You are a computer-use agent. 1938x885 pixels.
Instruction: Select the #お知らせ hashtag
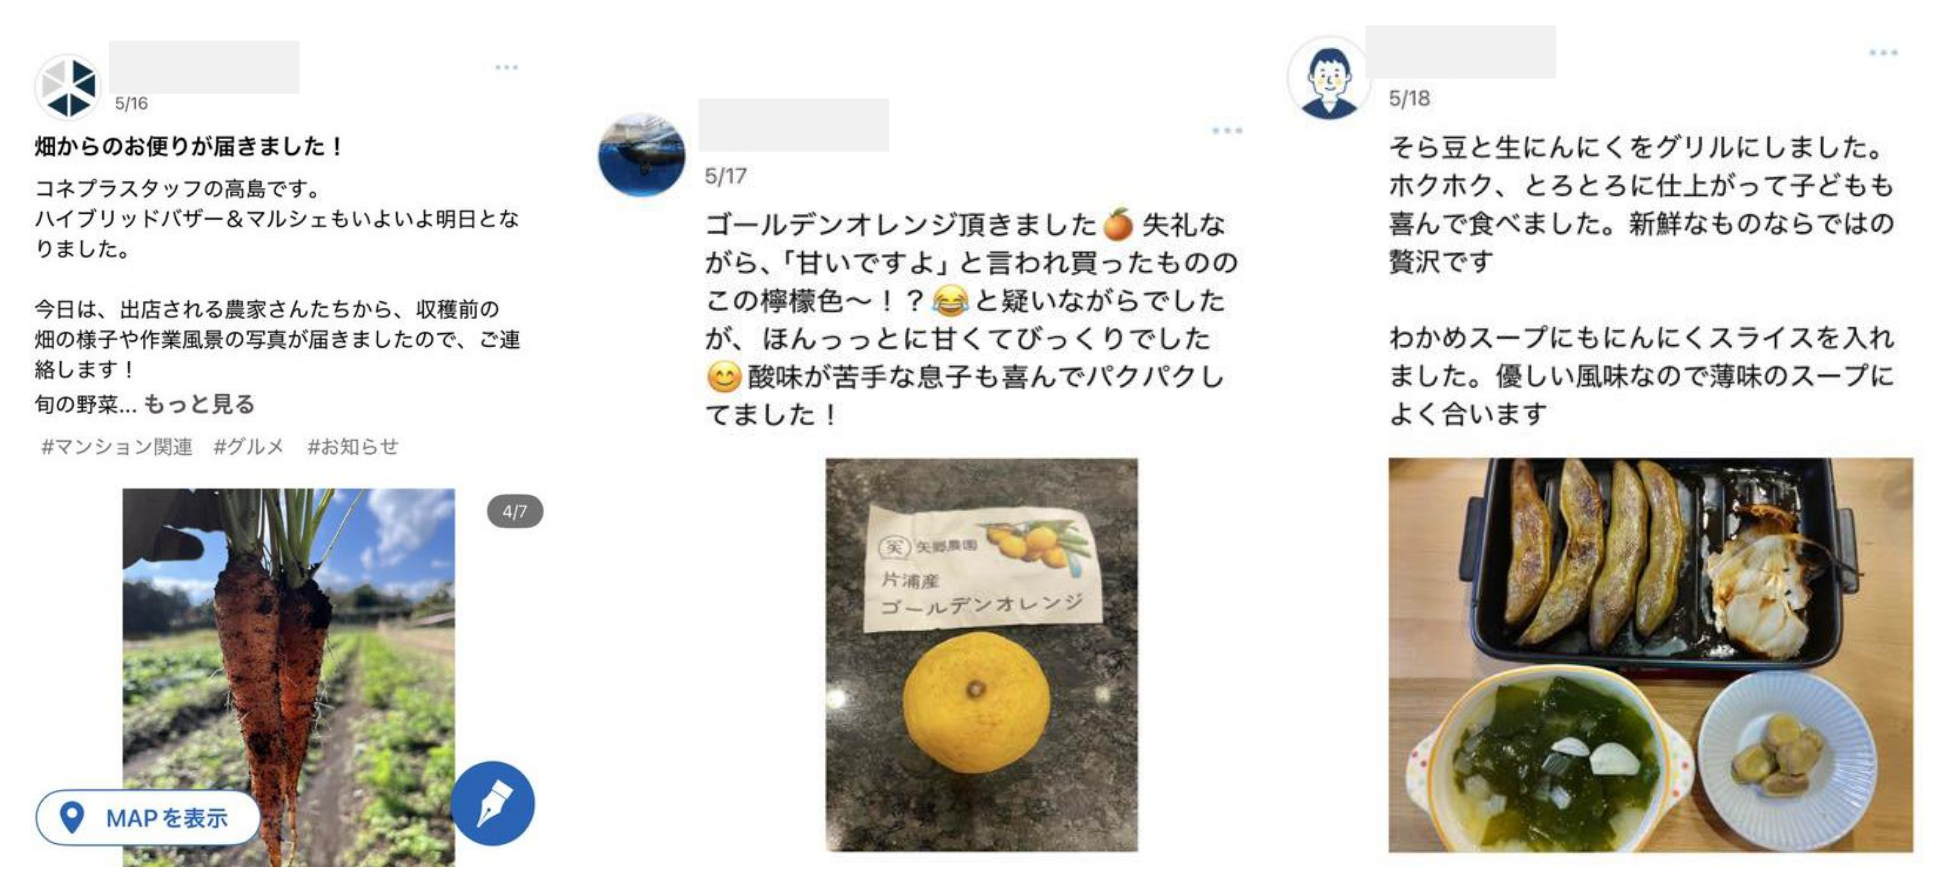pyautogui.click(x=352, y=447)
